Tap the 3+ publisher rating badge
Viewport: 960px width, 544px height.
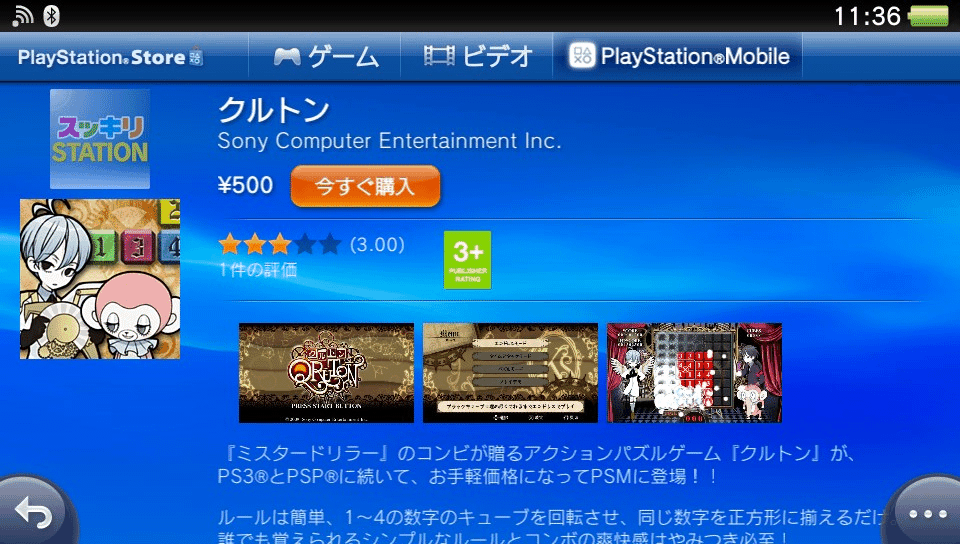point(467,260)
